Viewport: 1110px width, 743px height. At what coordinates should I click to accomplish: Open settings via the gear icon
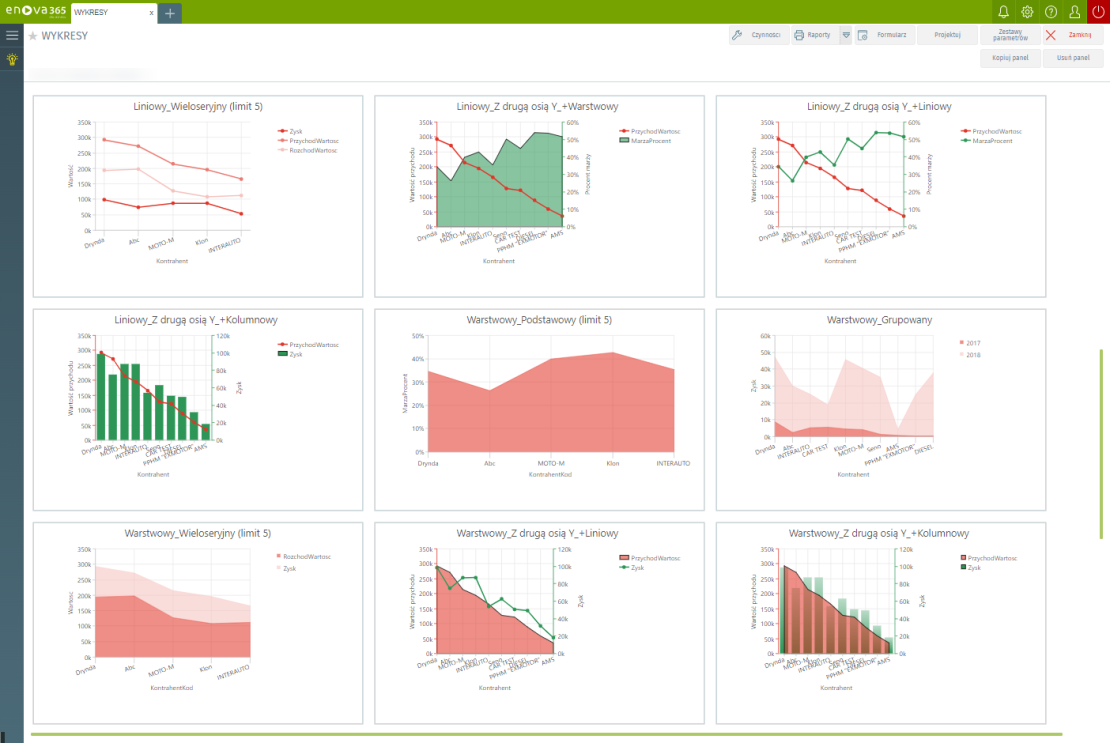(1027, 12)
